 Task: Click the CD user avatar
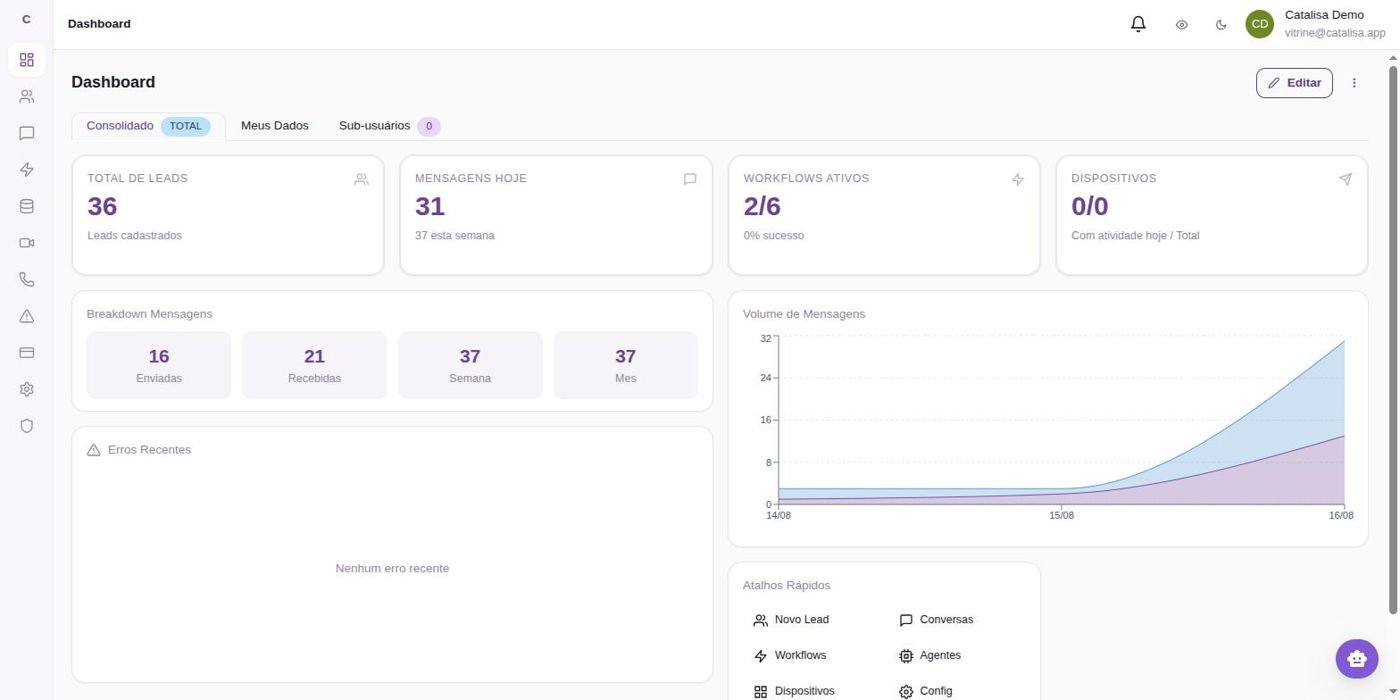(1259, 24)
